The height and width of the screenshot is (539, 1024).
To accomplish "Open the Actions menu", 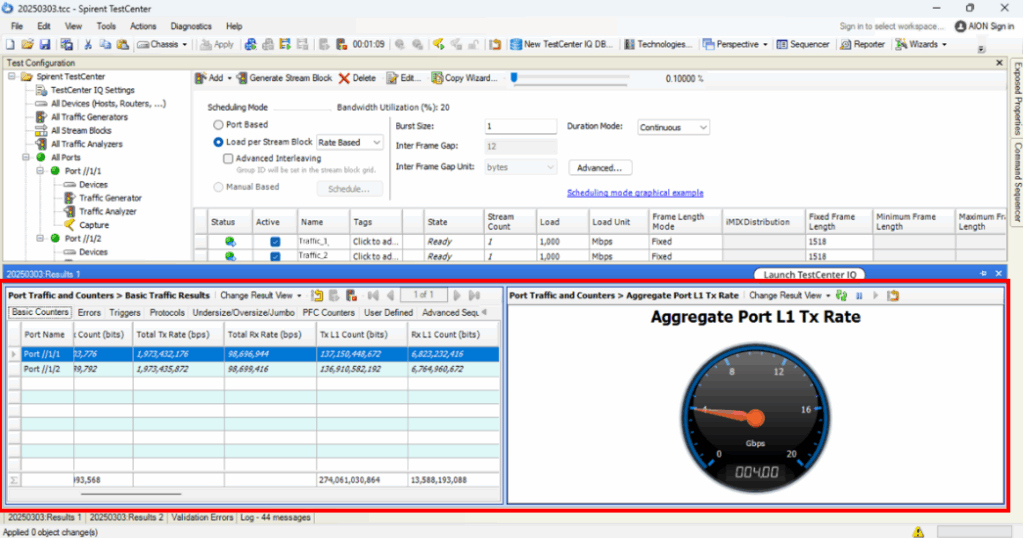I will pos(143,26).
